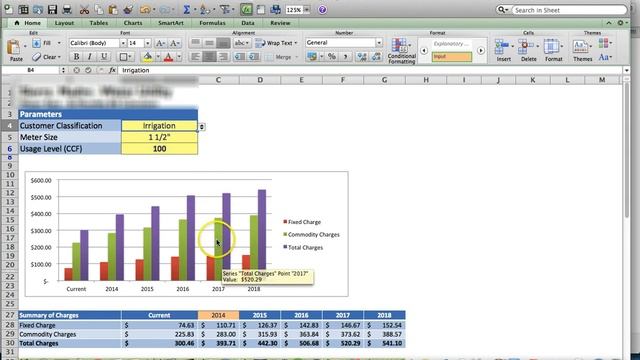Toggle Bold formatting
640x360 pixels.
click(x=76, y=57)
